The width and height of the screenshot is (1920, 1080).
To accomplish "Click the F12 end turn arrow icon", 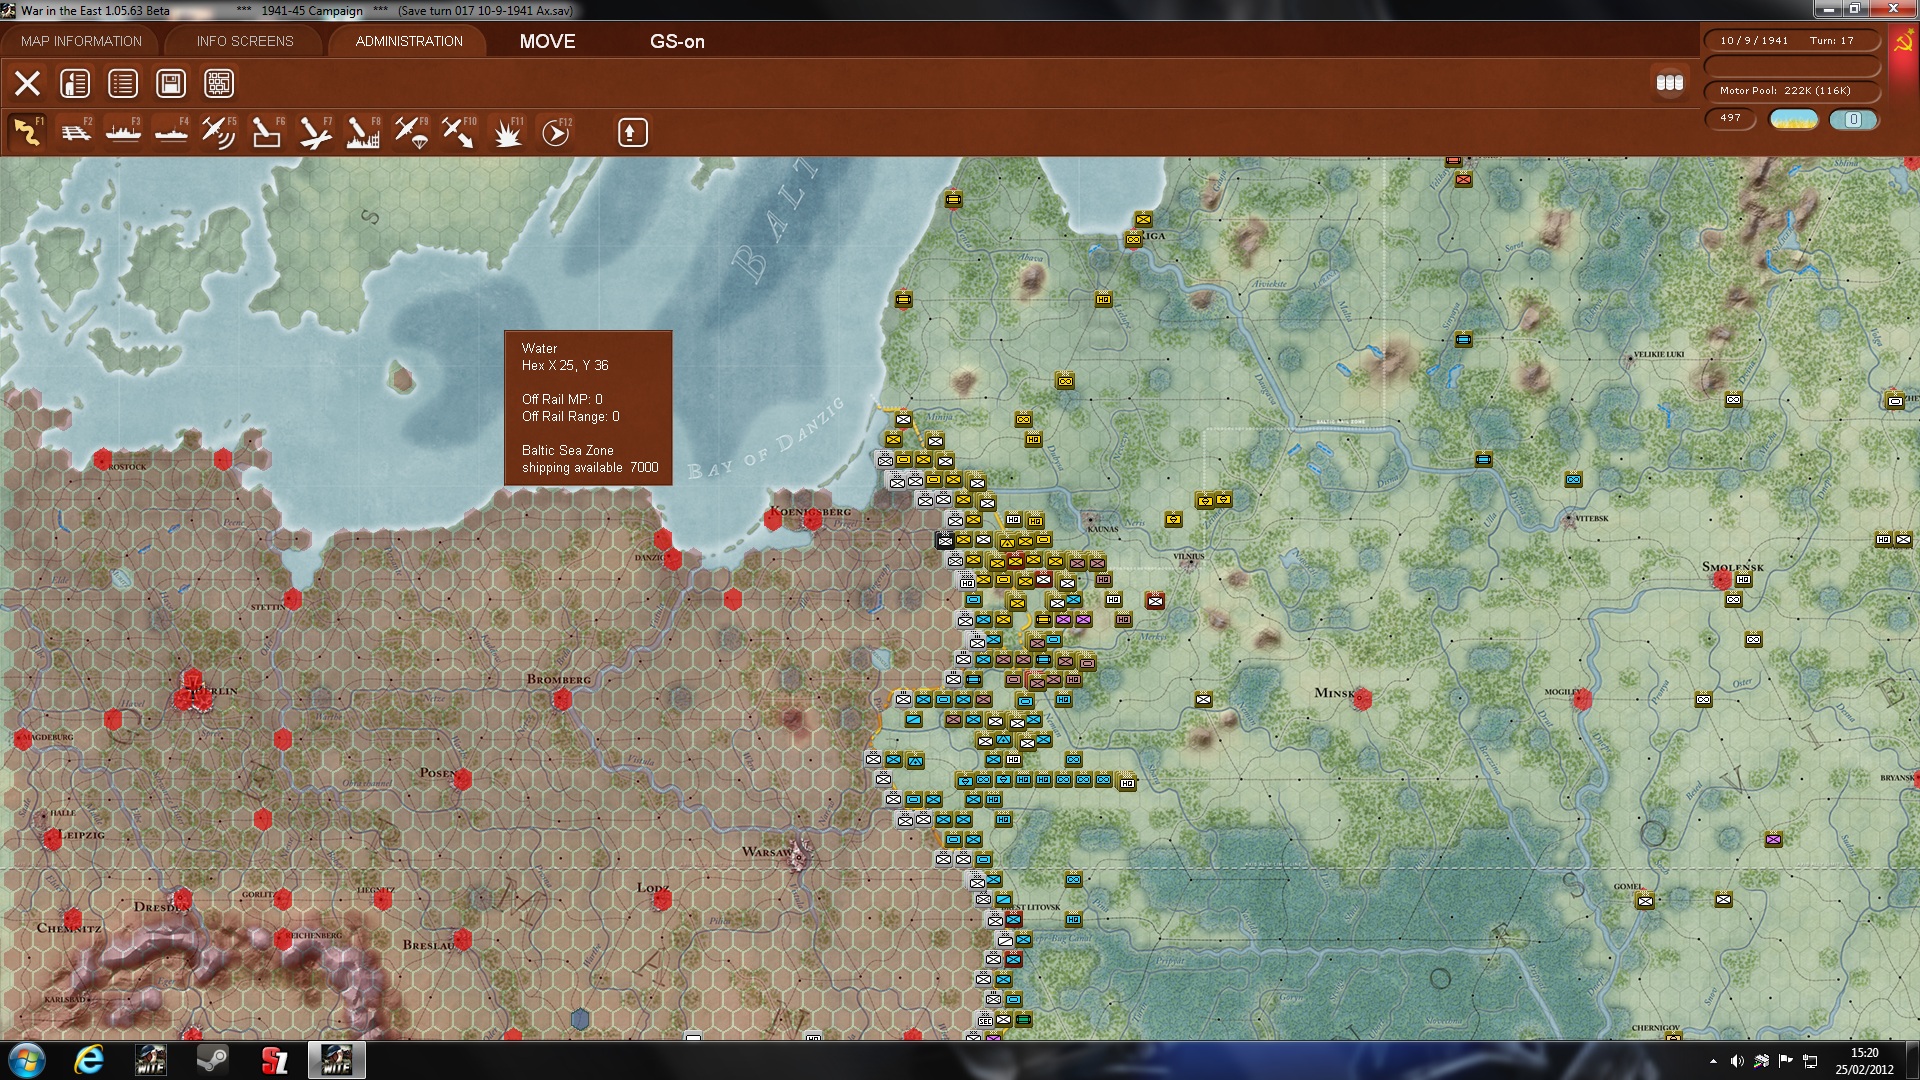I will coord(556,132).
